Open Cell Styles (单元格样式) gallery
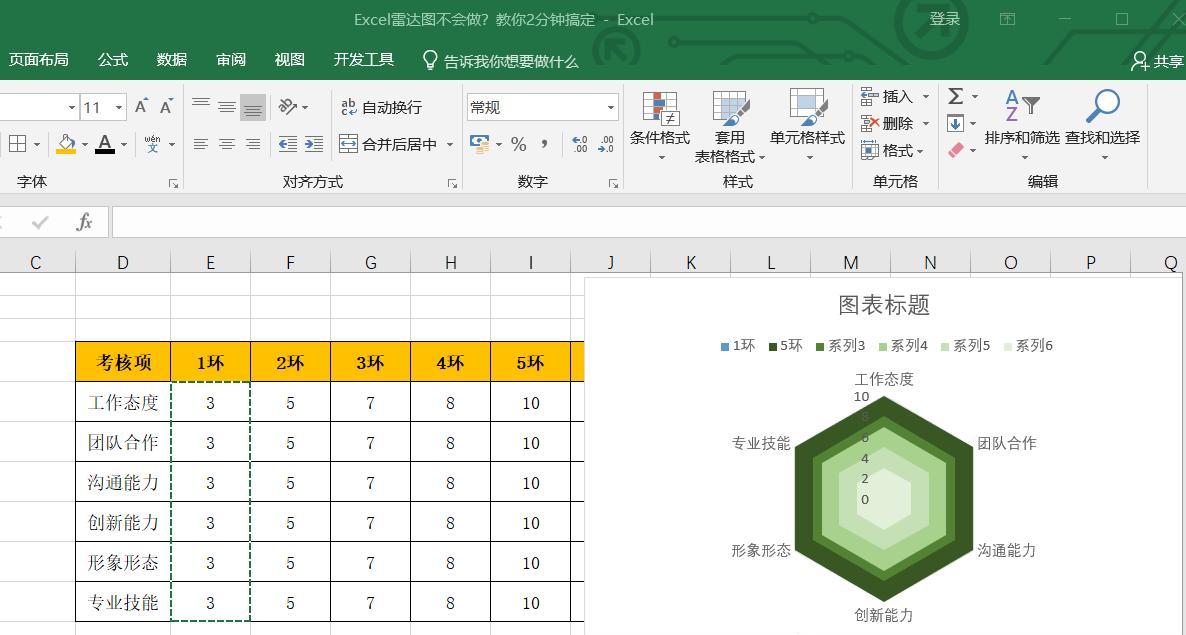Screen dimensions: 1186x635 pyautogui.click(x=807, y=127)
